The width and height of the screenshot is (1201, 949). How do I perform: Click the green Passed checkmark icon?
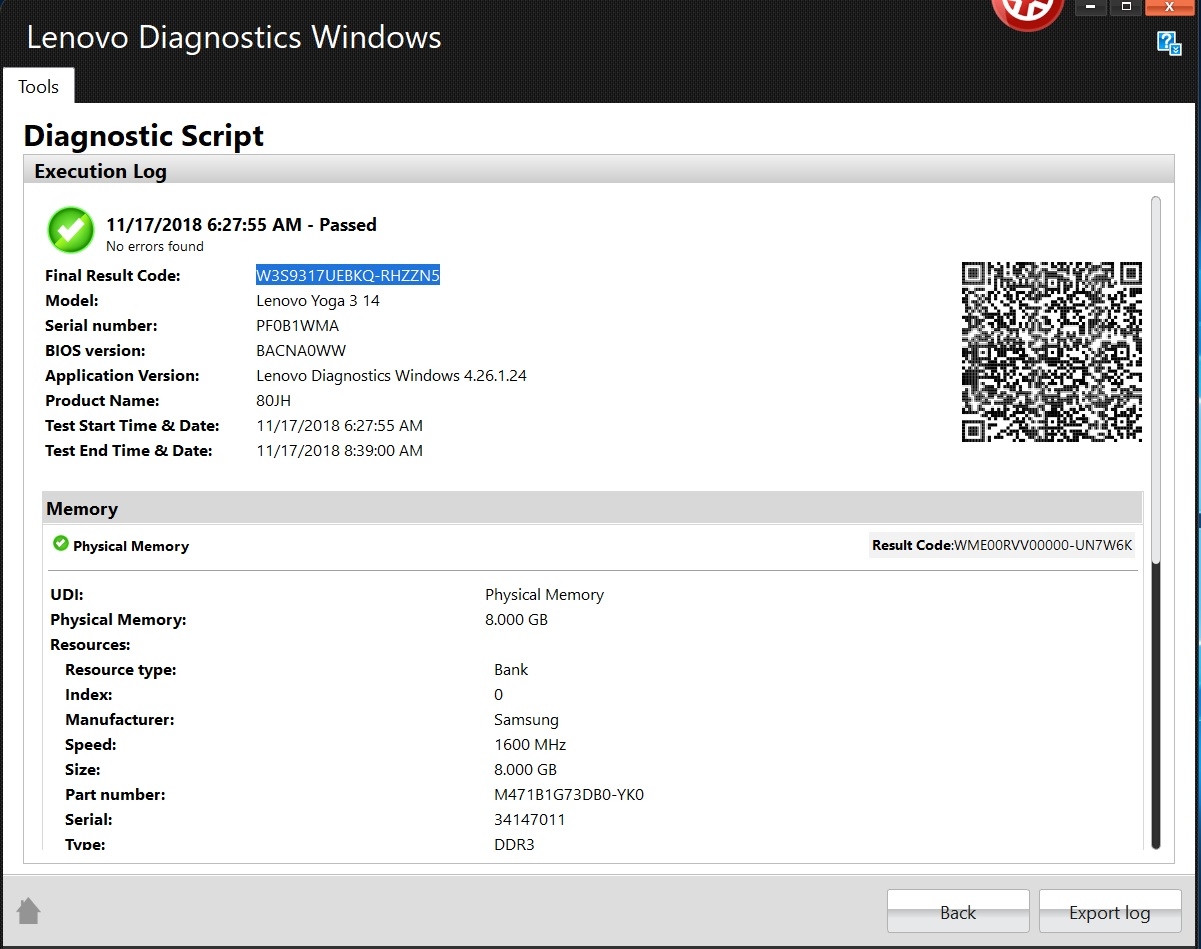point(71,230)
